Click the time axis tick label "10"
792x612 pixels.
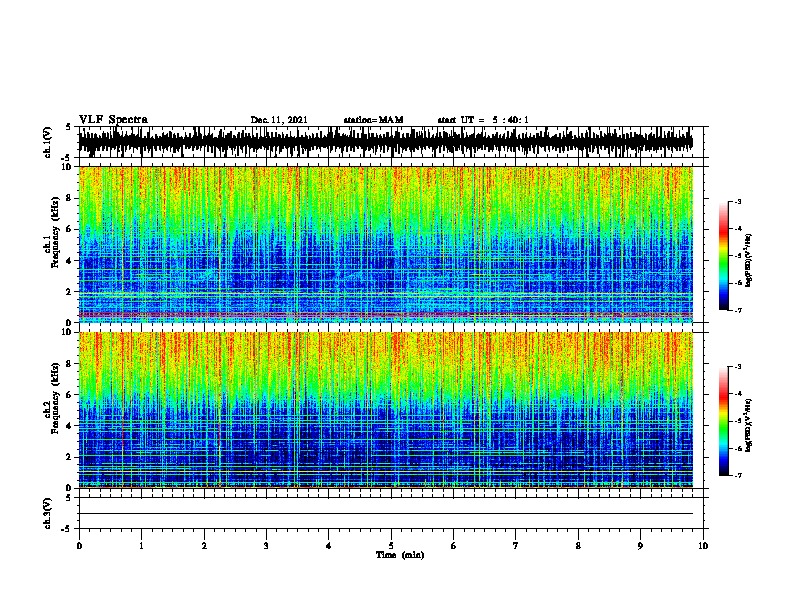coord(703,546)
